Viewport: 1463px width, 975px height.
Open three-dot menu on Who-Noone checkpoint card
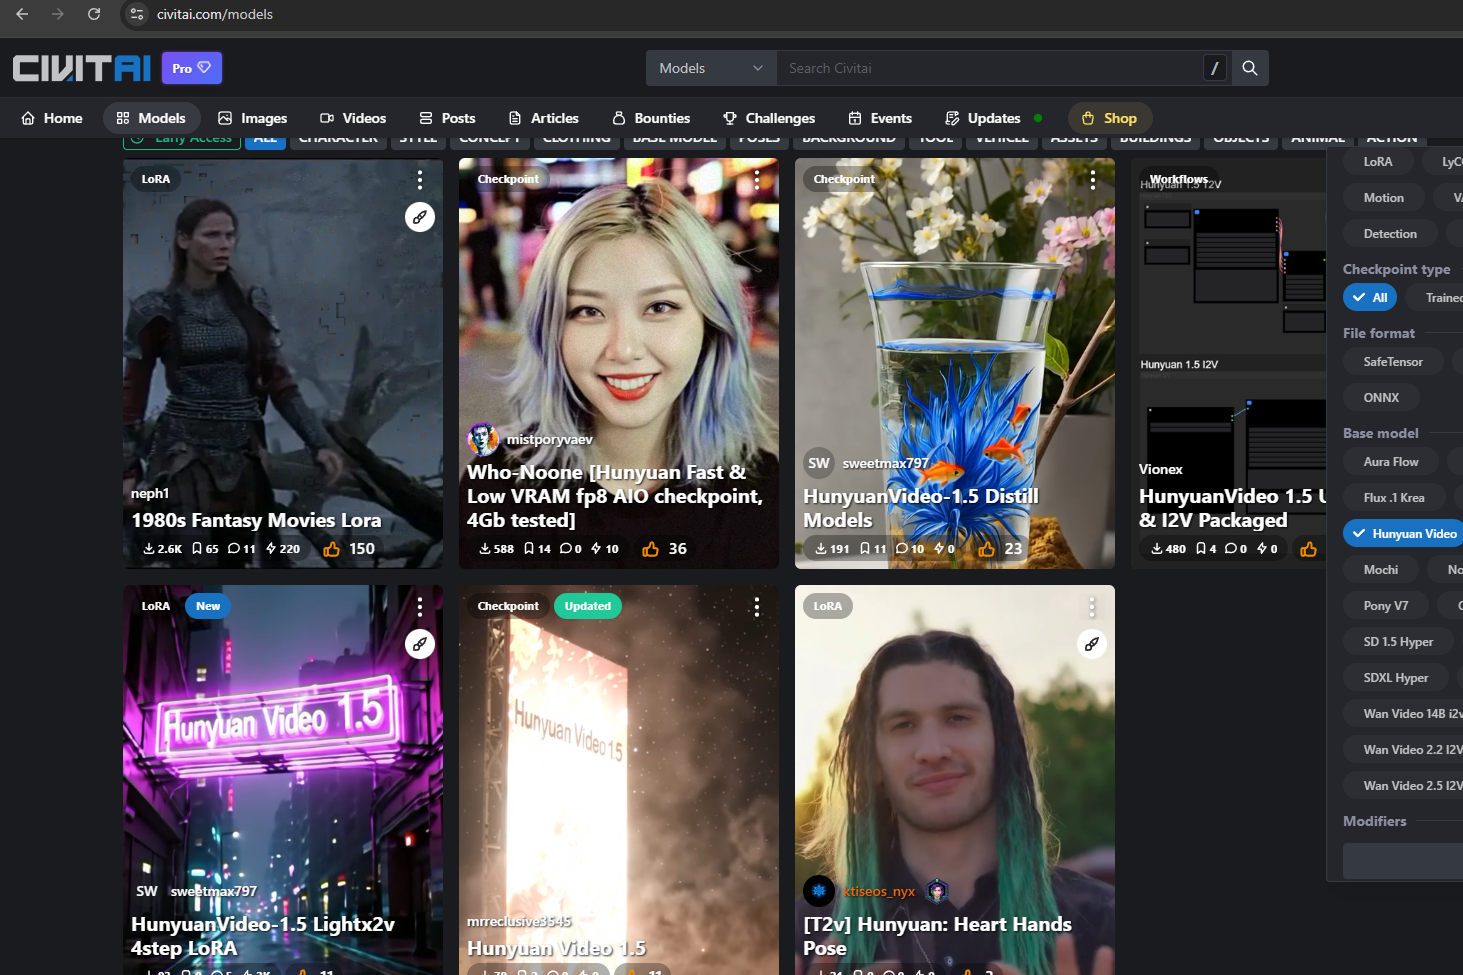coord(757,180)
